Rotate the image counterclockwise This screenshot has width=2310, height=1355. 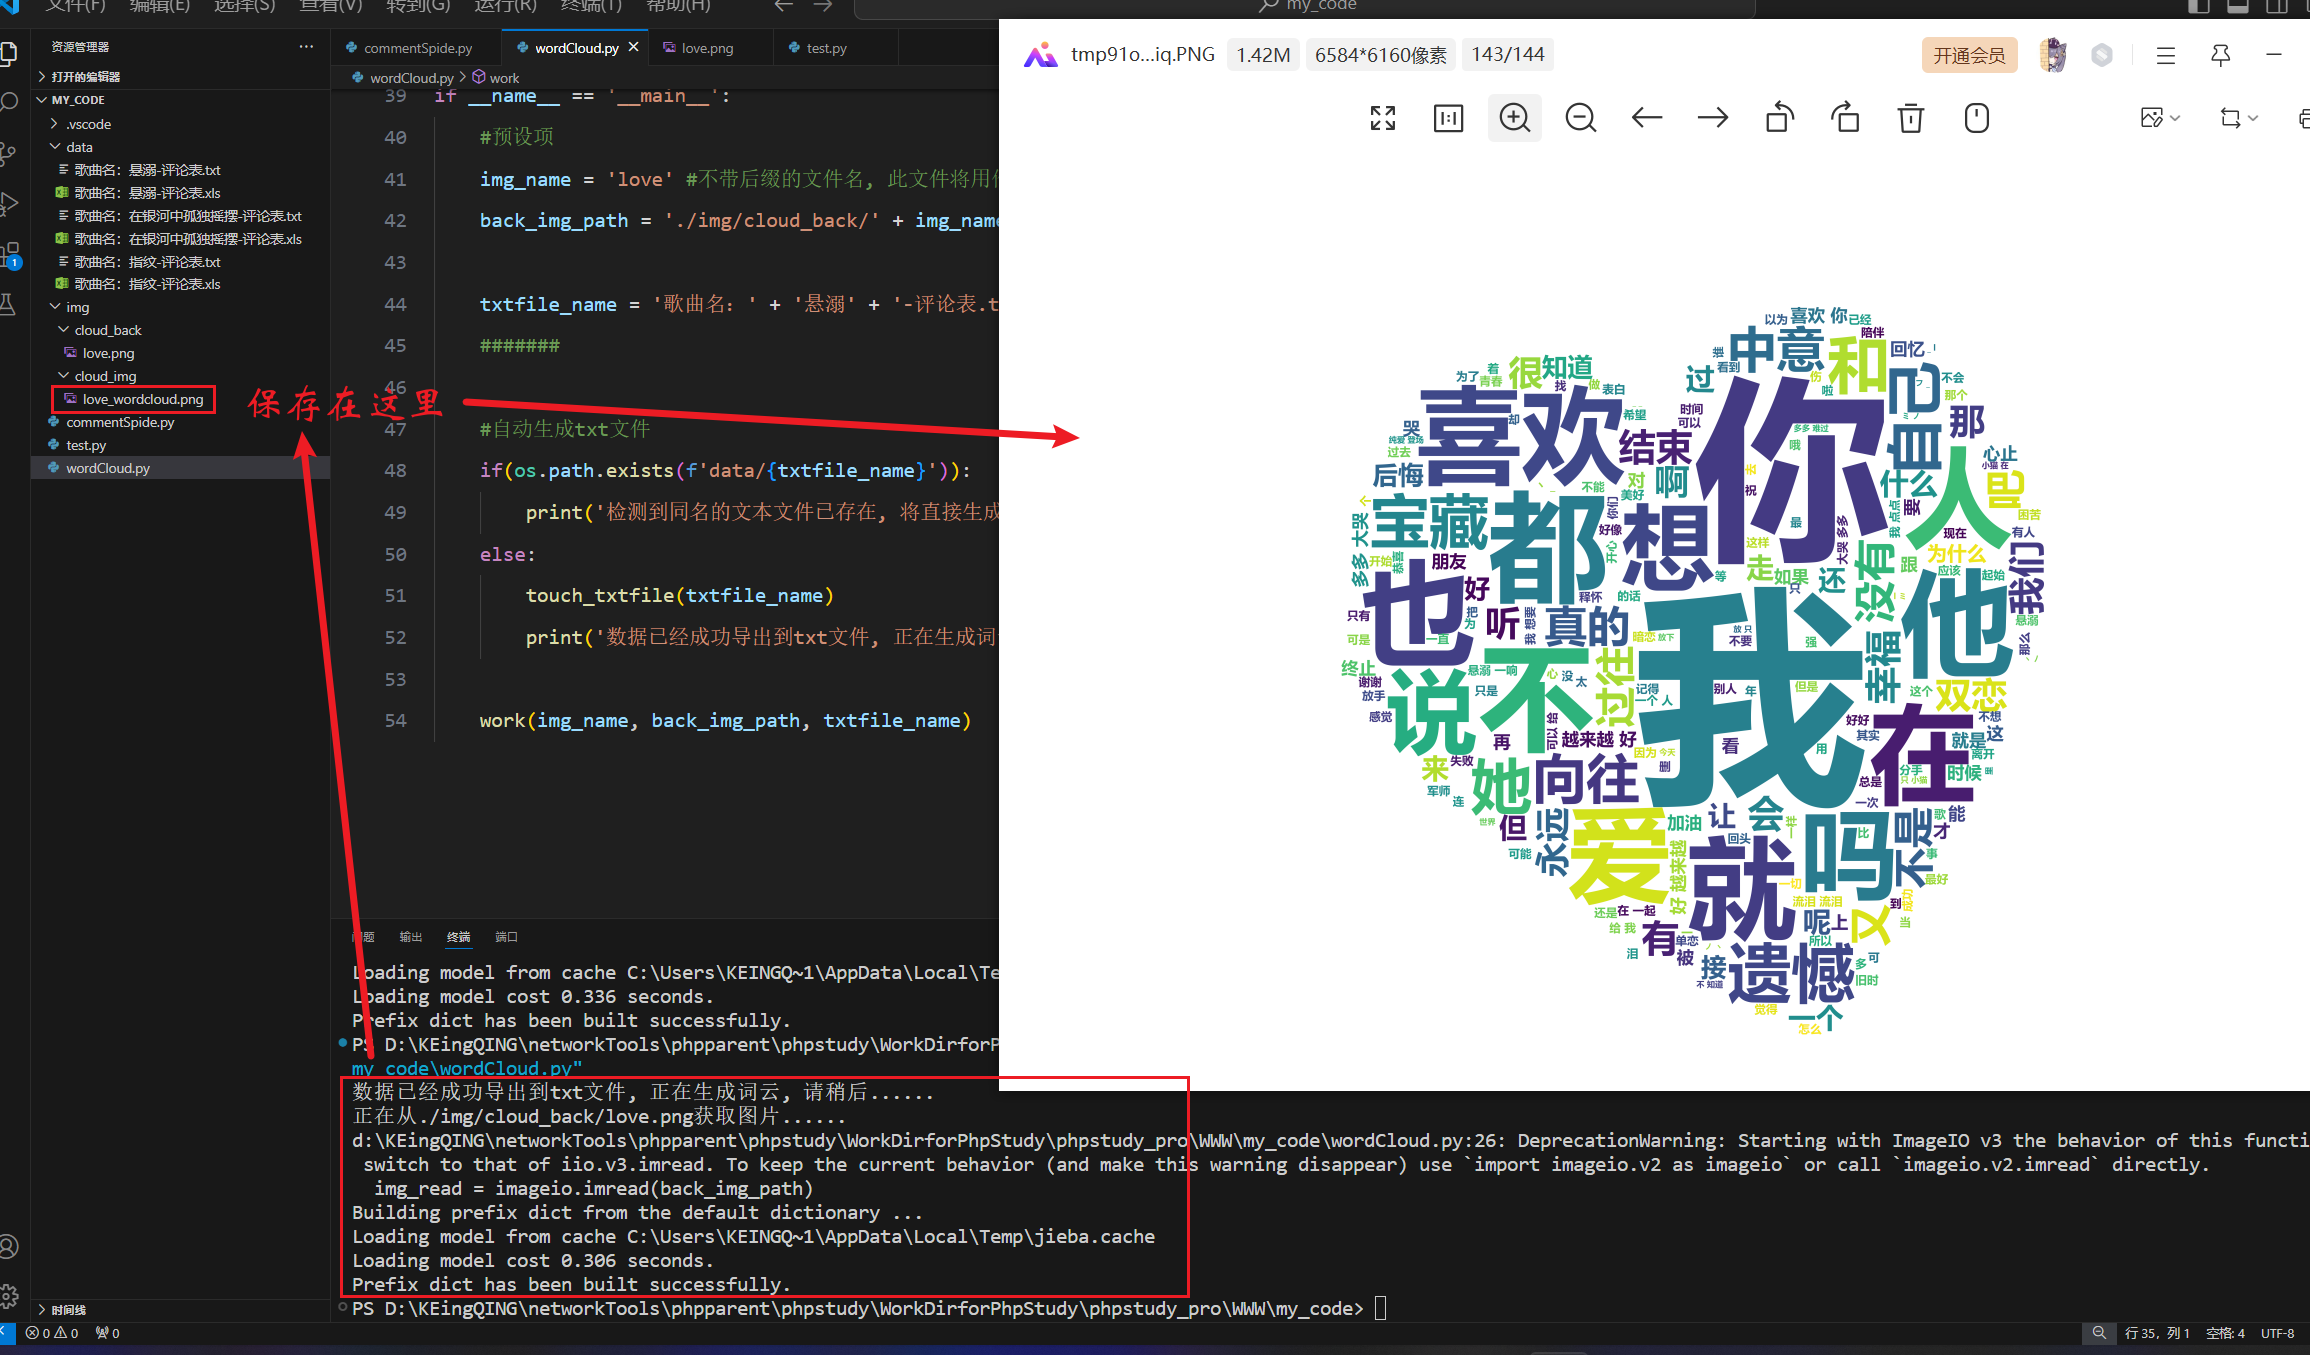pos(1779,118)
